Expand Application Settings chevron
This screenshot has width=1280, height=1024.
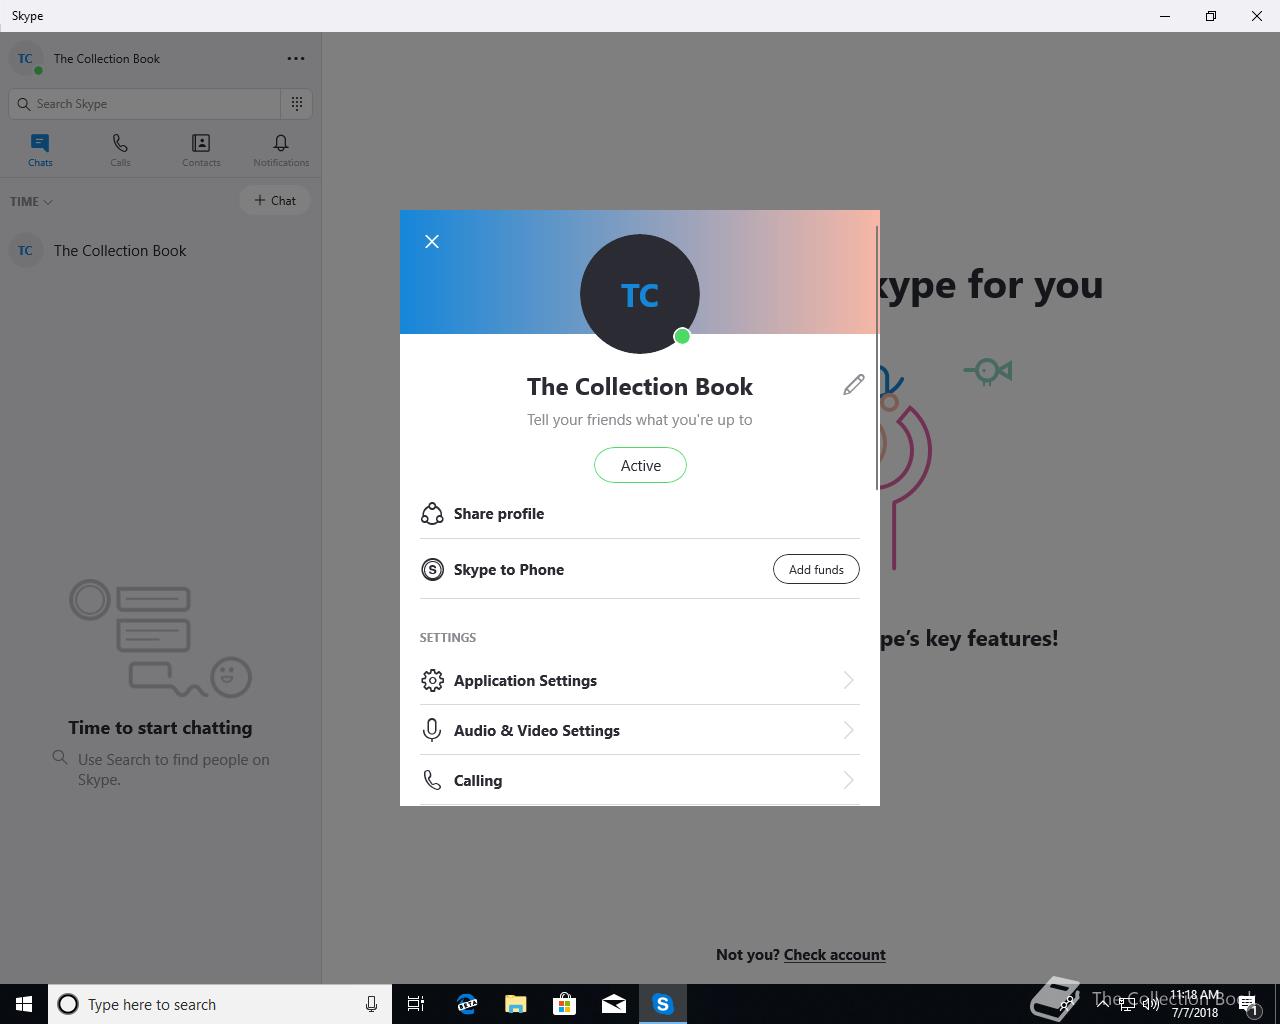click(x=848, y=680)
